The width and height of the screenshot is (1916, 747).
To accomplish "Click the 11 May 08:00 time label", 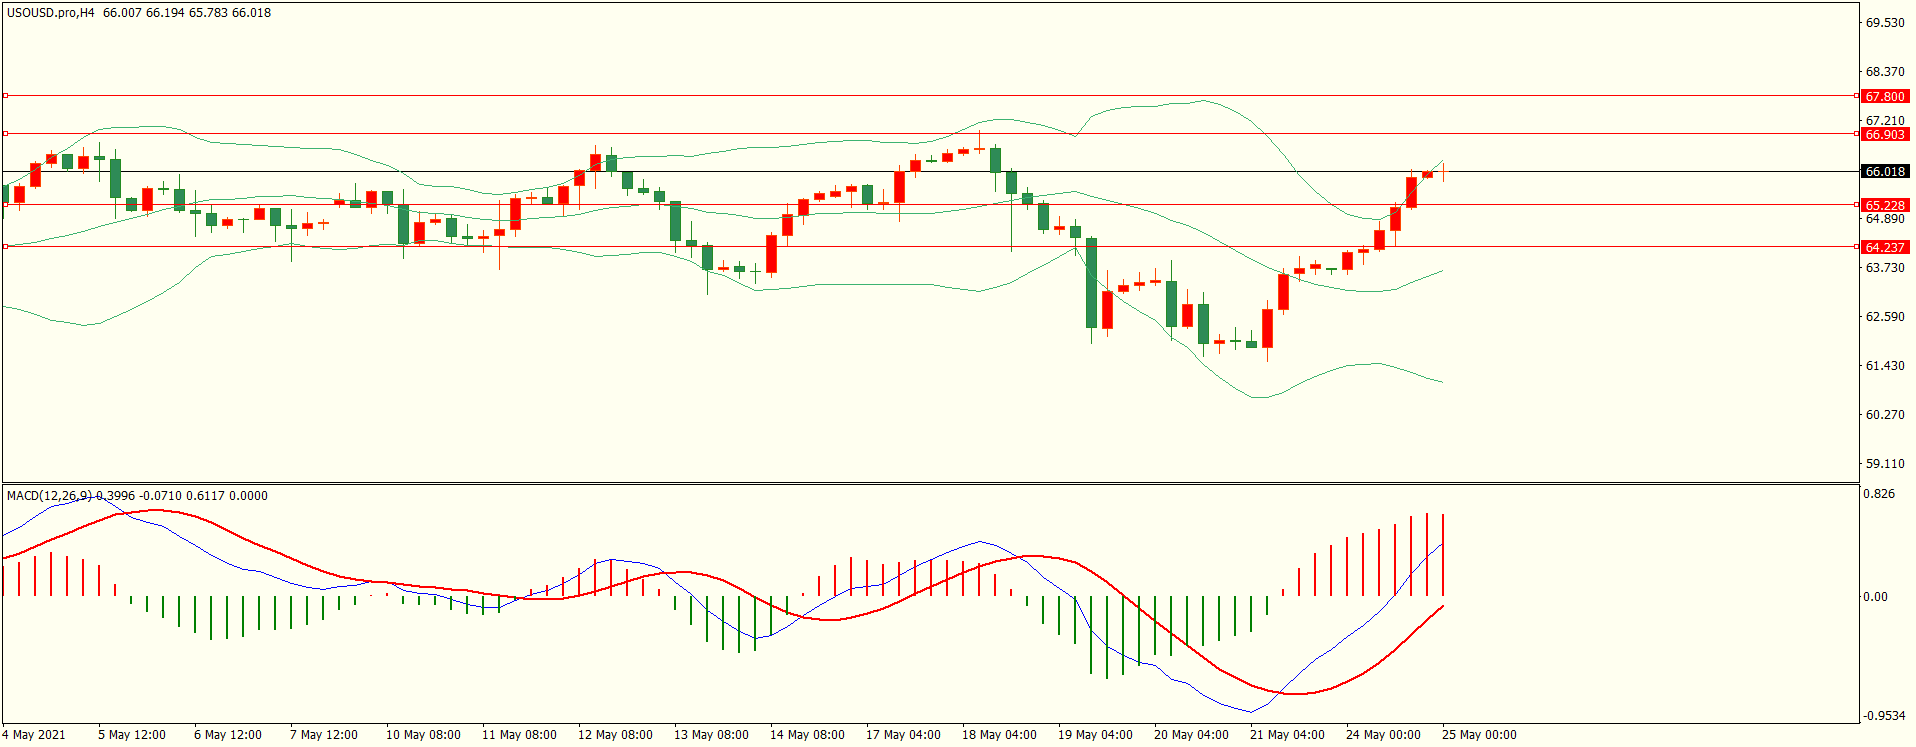I will 519,735.
